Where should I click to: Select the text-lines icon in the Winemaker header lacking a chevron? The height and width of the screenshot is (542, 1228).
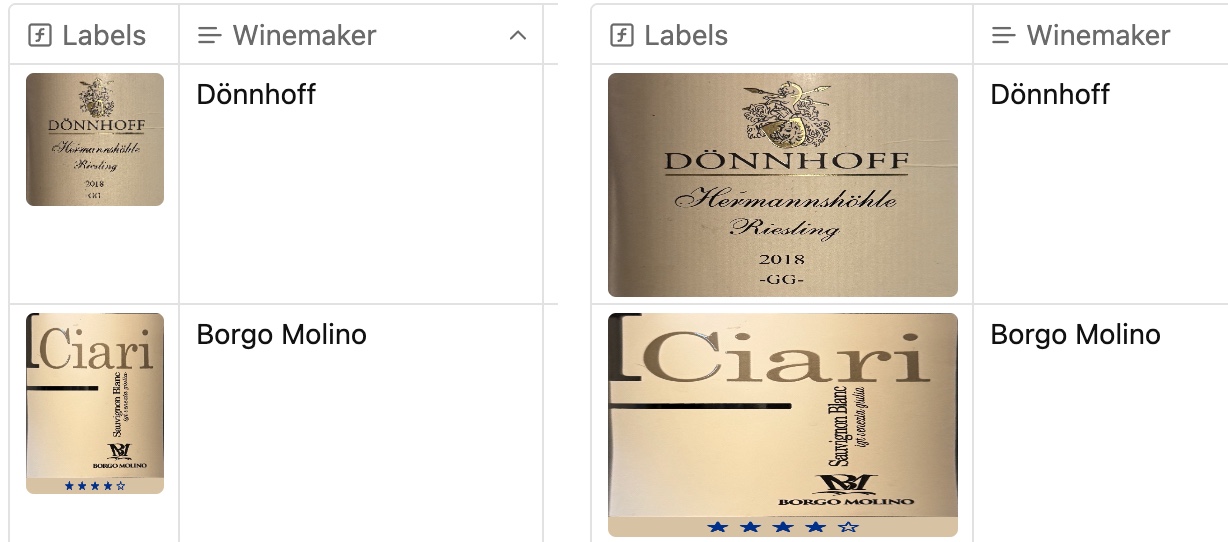coord(1003,36)
